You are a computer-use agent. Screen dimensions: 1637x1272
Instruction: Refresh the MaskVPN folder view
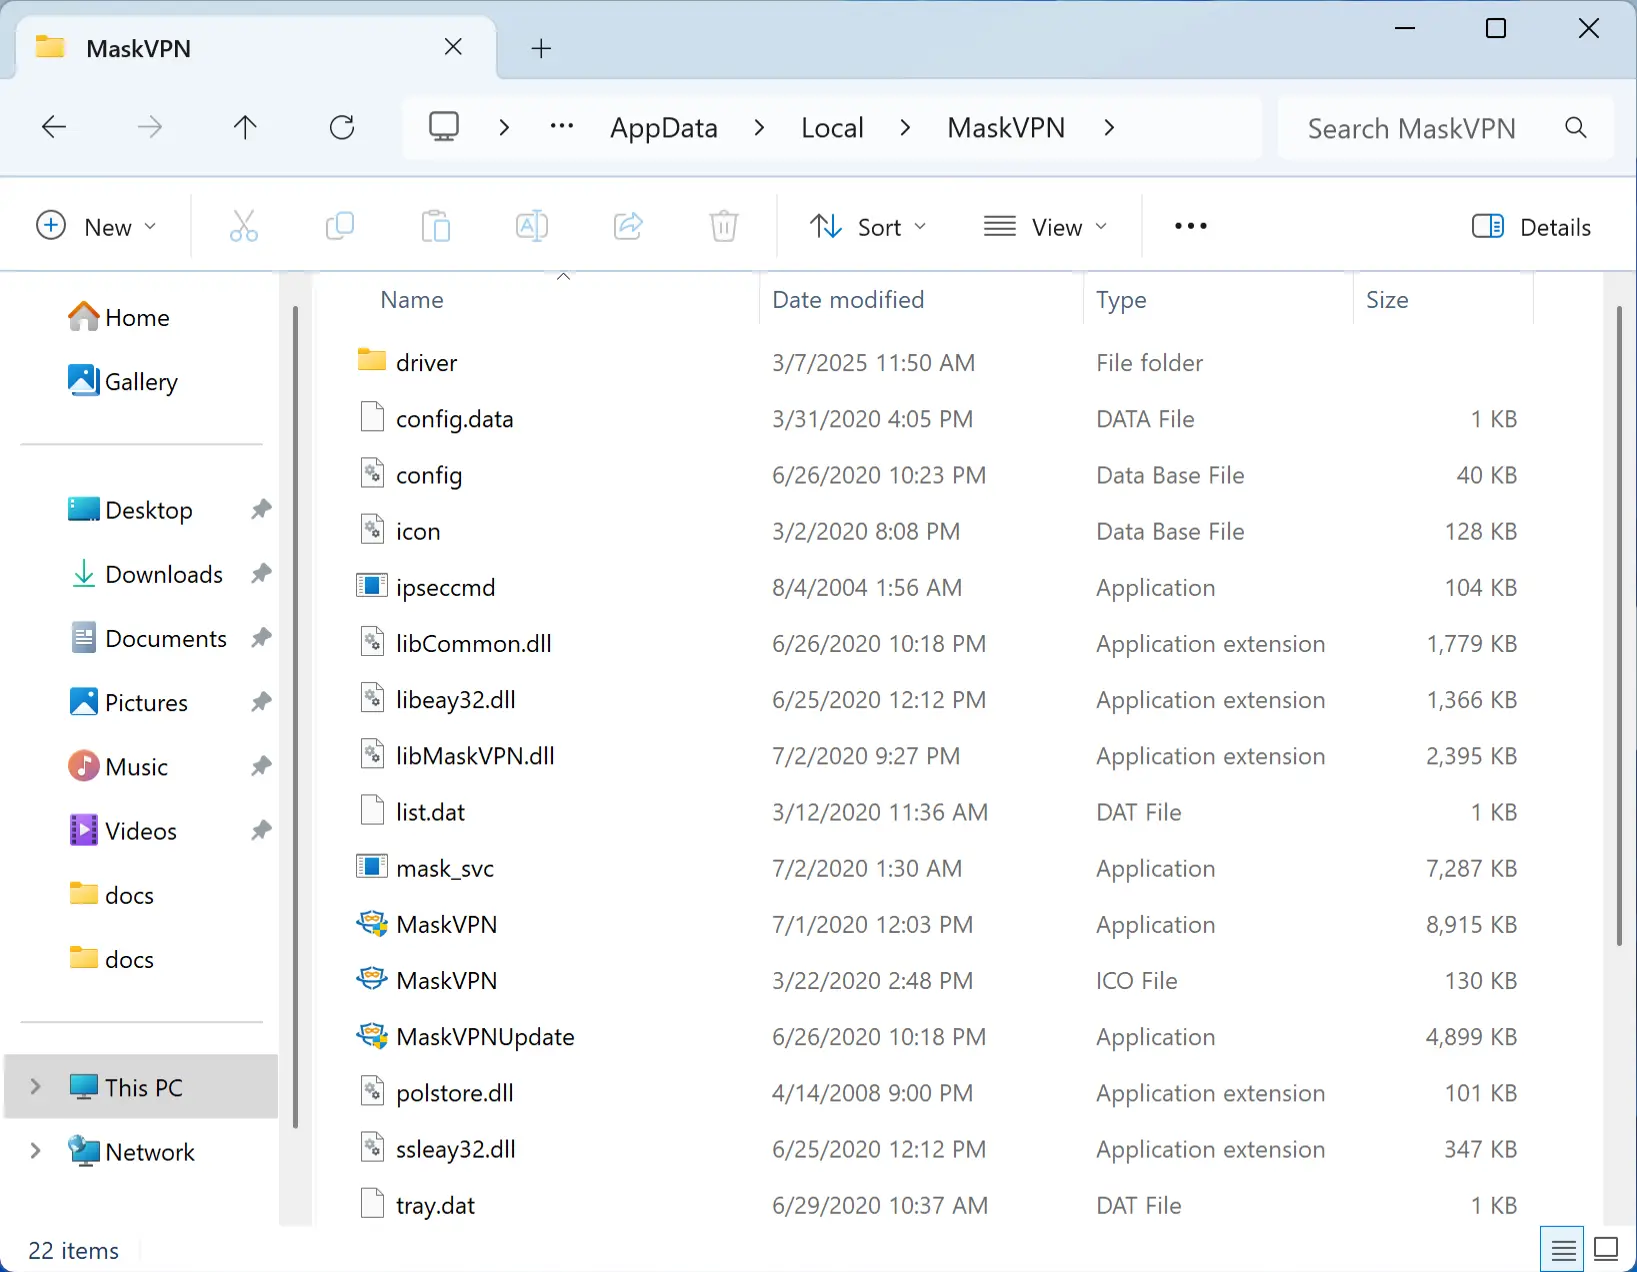[x=342, y=127]
